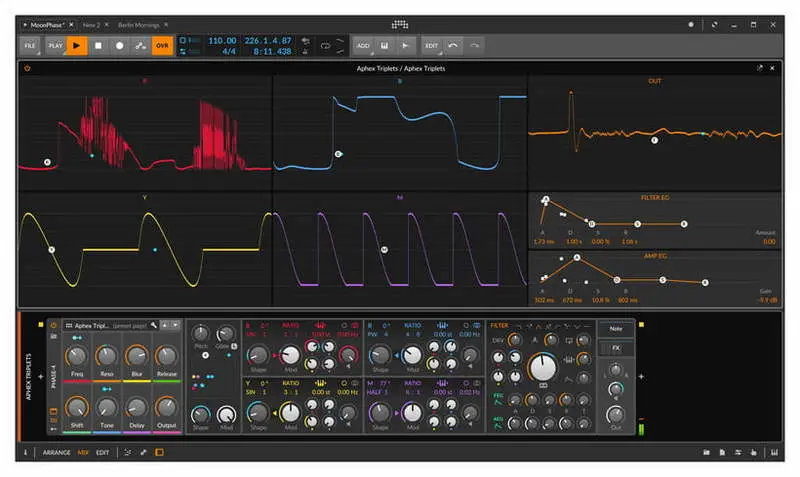Toggle the OVR overdub button

(162, 45)
